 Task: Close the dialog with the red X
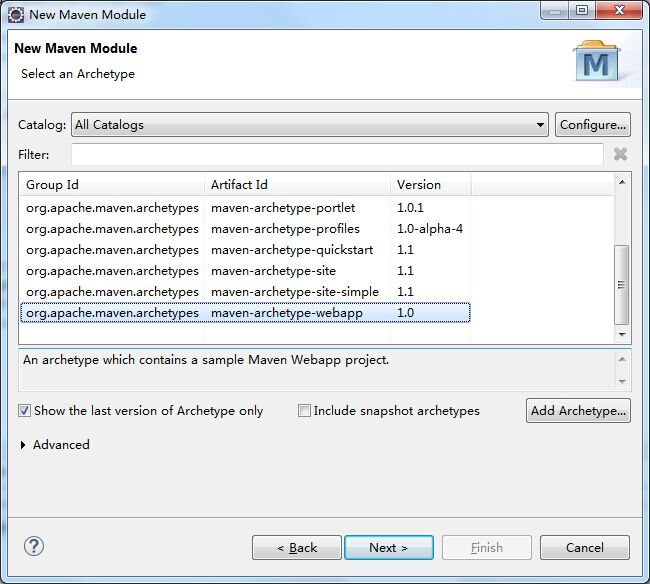point(619,10)
